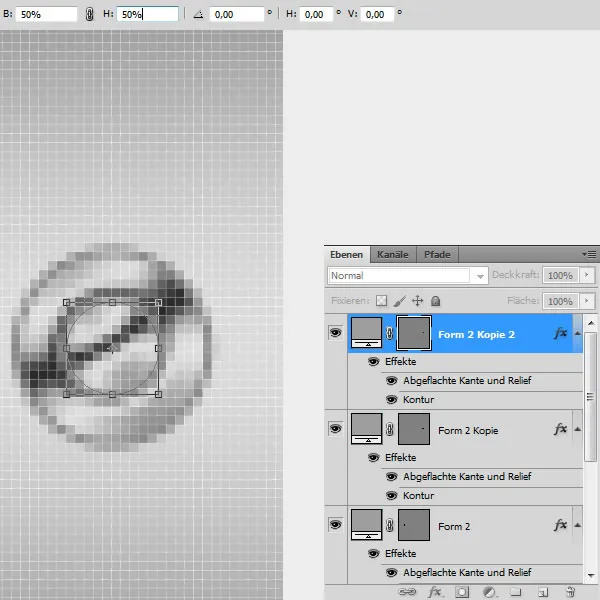Create a new layer group with the folder icon

point(516,592)
